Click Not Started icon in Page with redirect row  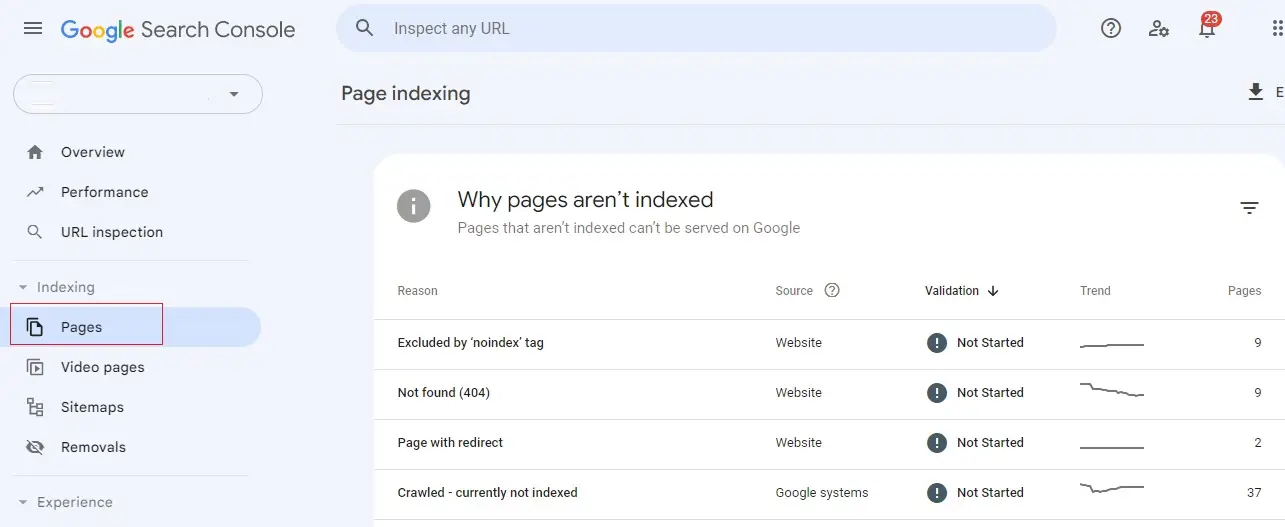(936, 443)
